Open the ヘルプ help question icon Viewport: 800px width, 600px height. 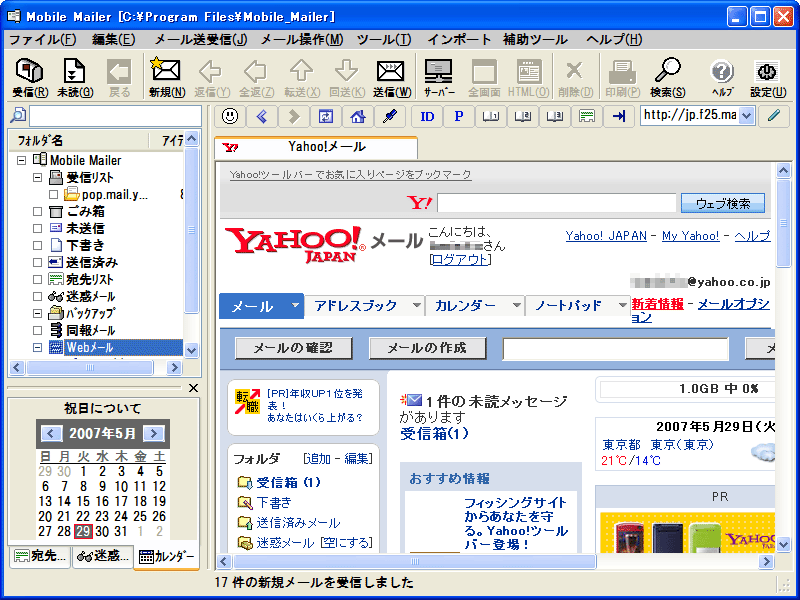click(x=722, y=77)
